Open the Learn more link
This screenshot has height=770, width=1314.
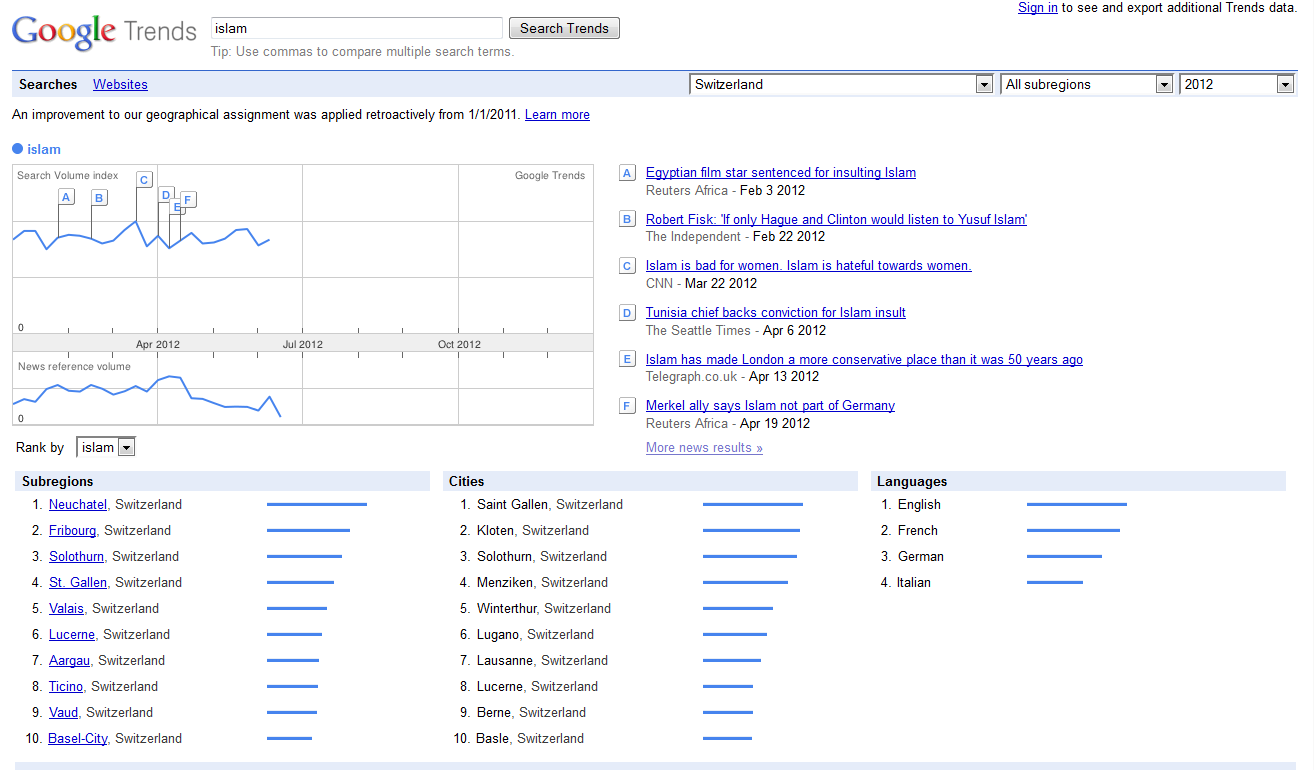pyautogui.click(x=557, y=115)
